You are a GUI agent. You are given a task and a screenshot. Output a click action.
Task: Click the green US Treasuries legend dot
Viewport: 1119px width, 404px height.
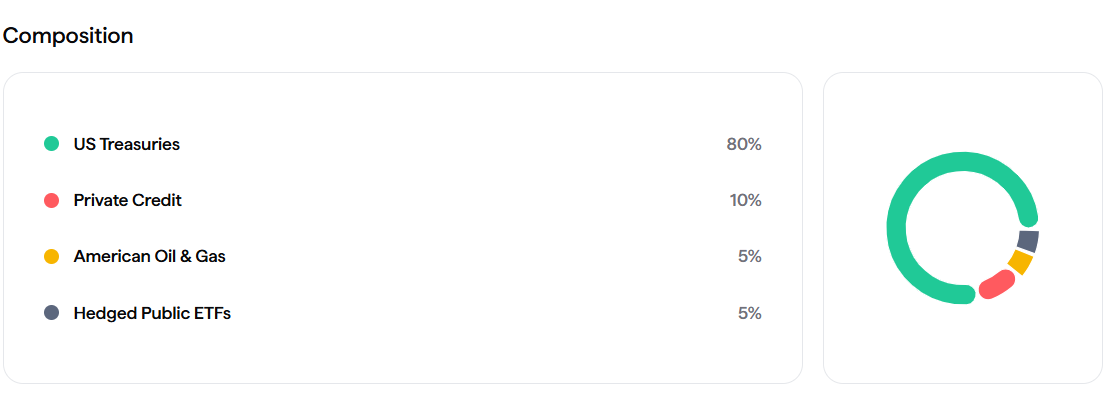click(52, 144)
